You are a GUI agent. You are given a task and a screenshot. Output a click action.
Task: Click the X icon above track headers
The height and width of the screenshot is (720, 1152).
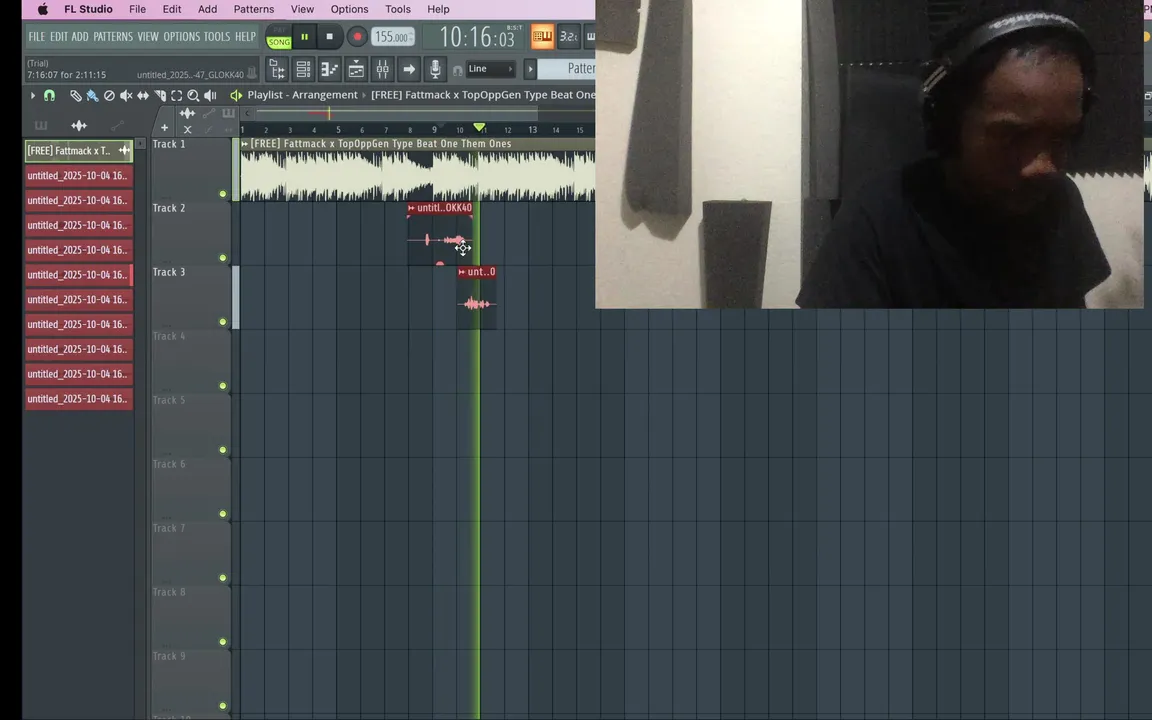pyautogui.click(x=187, y=129)
